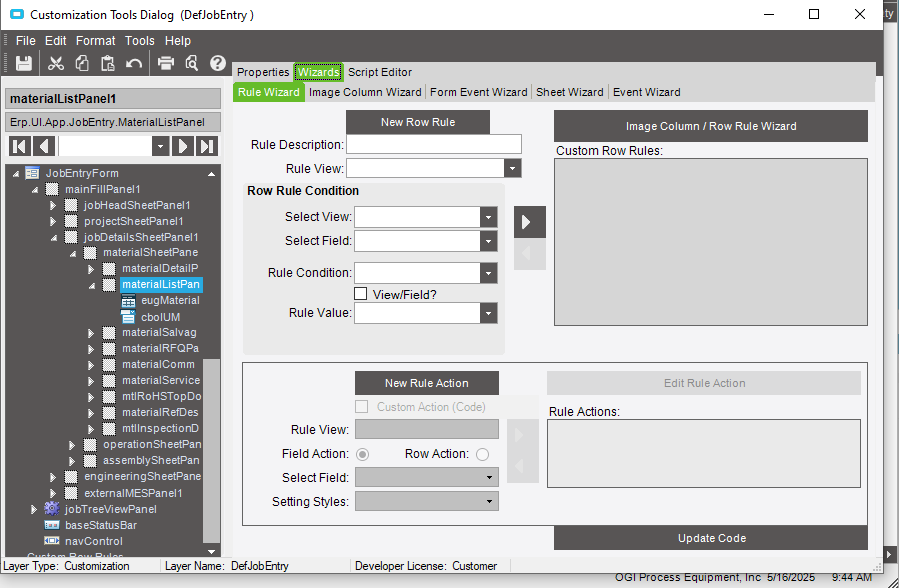The width and height of the screenshot is (899, 588).
Task: Expand the materialSalvag tree node
Action: point(91,332)
